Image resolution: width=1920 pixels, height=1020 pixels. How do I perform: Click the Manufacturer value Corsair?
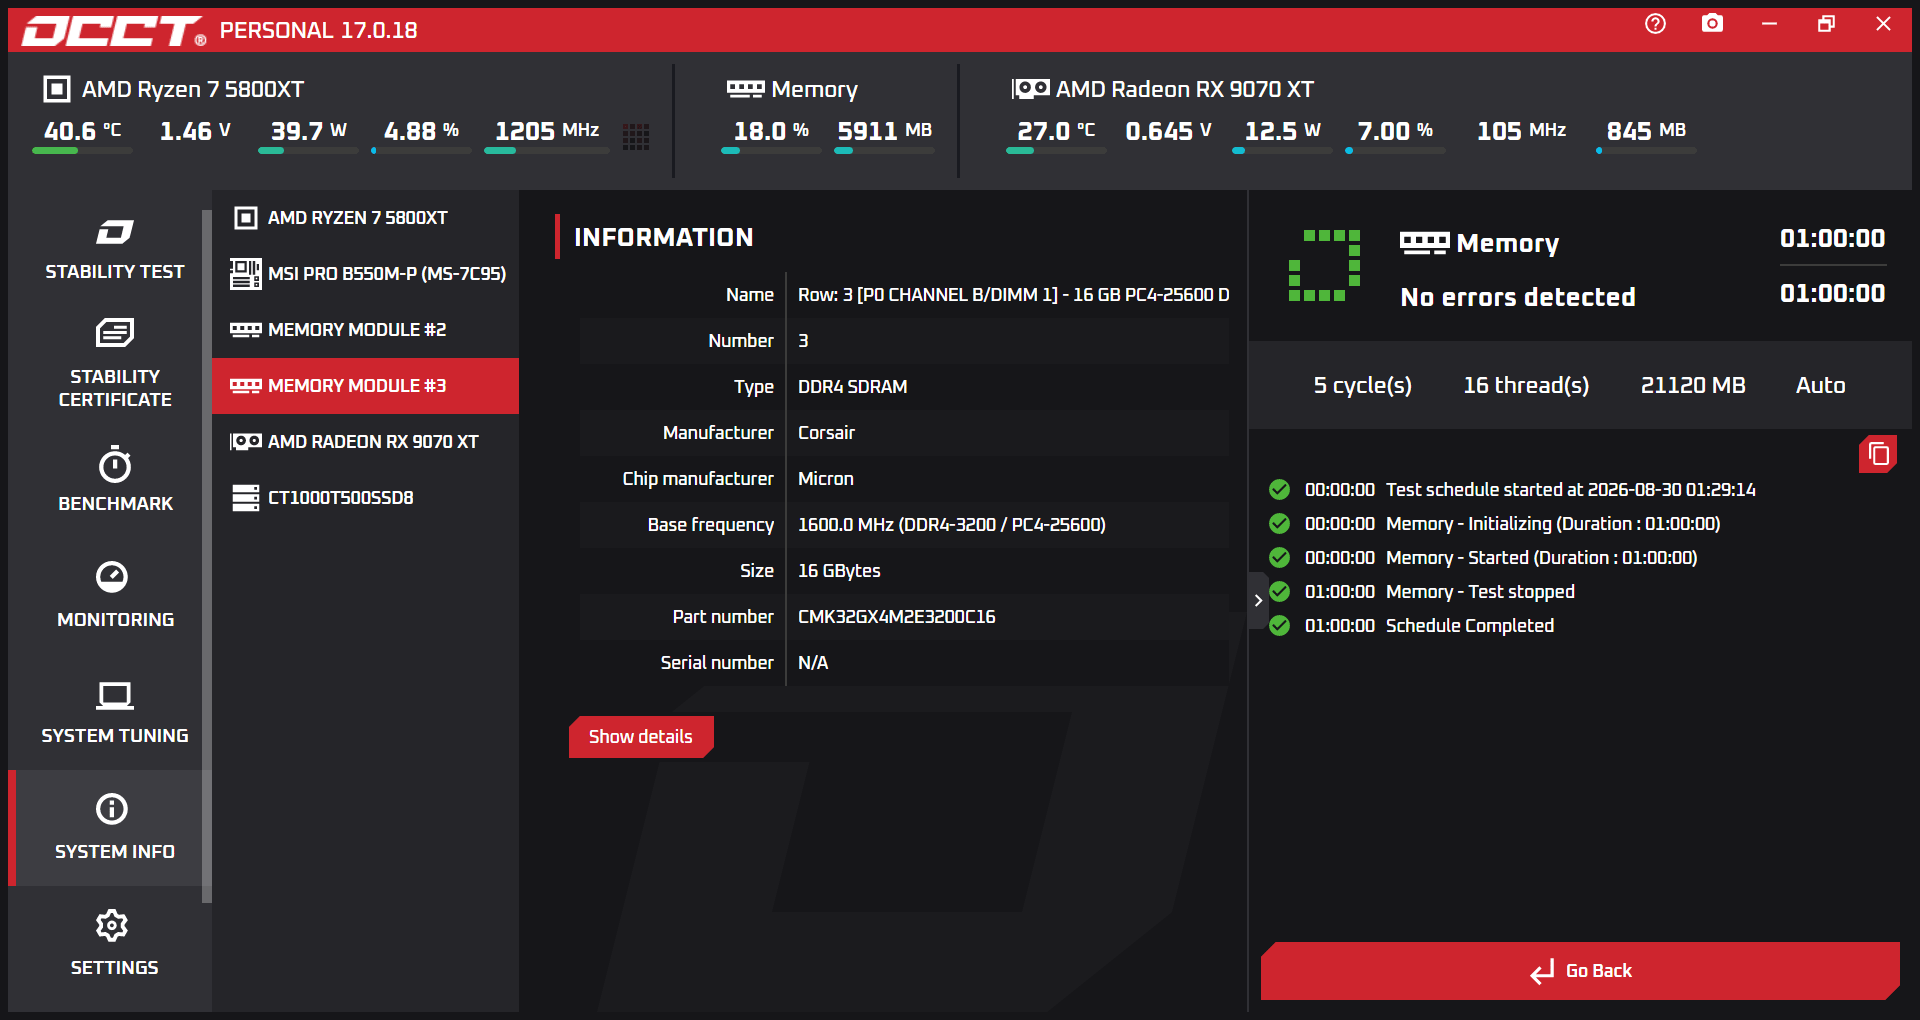tap(826, 433)
